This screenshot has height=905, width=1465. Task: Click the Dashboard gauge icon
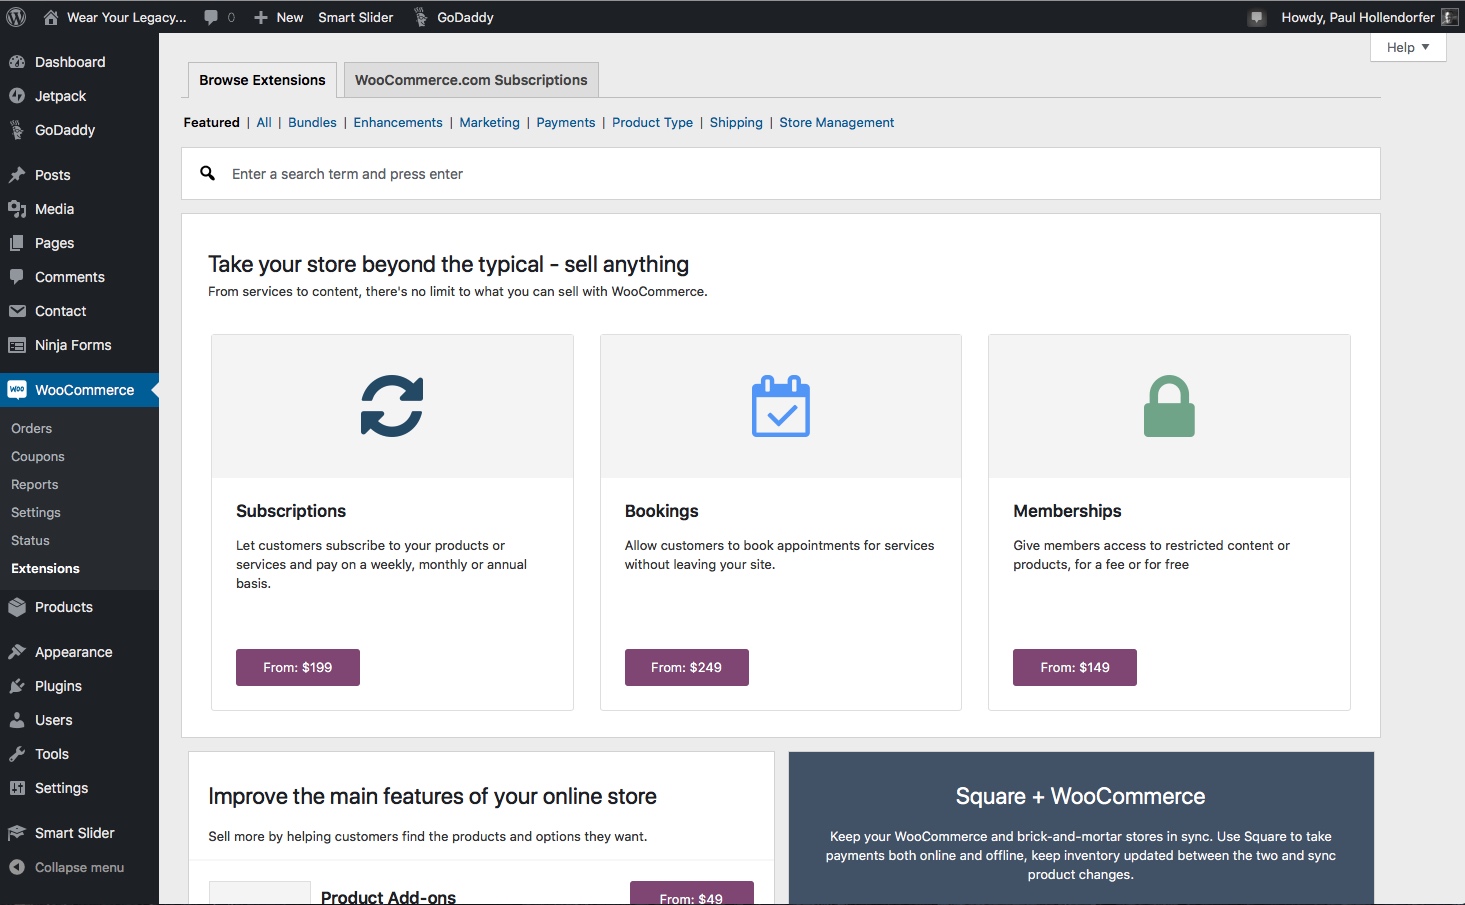[17, 62]
